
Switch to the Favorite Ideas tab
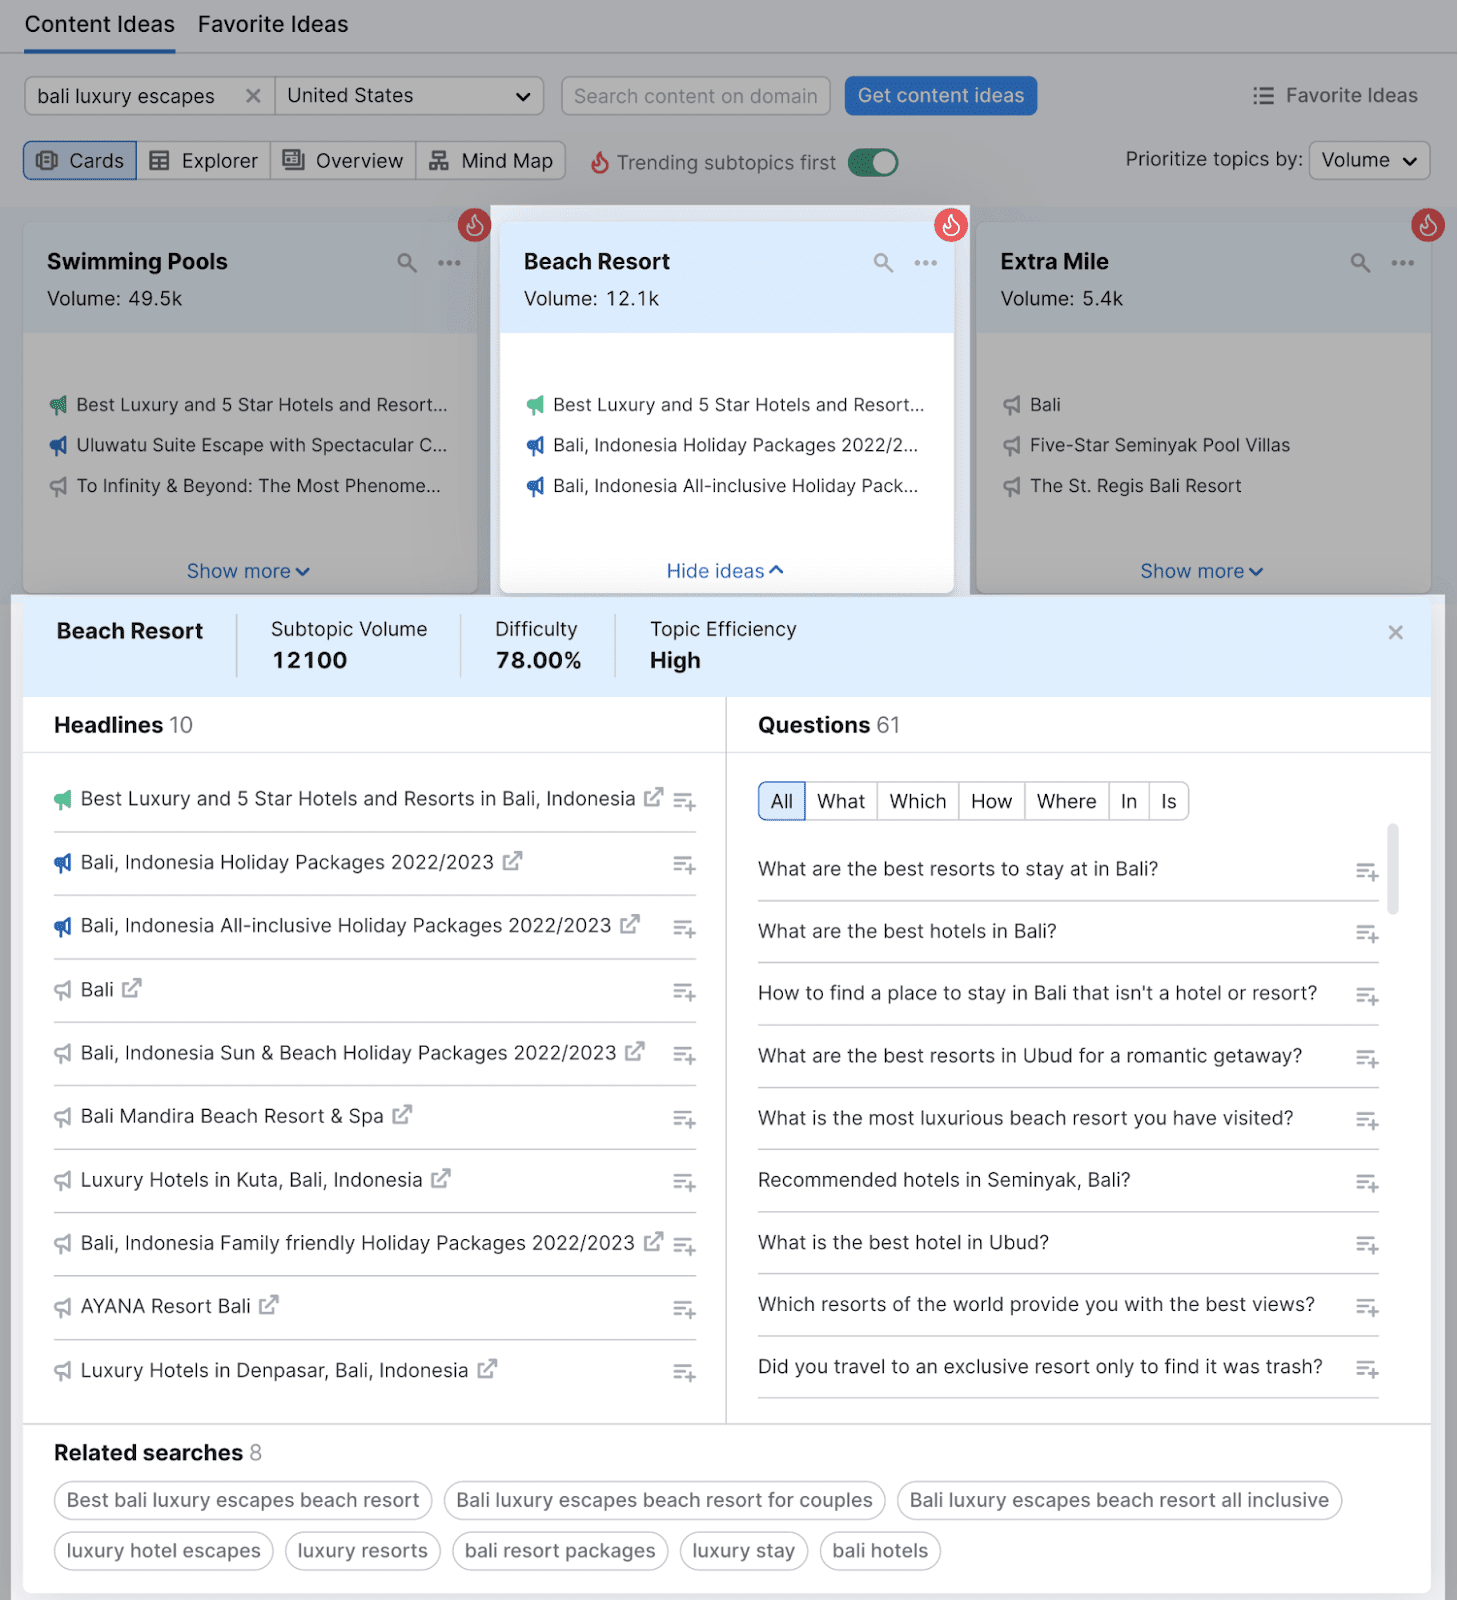[x=273, y=24]
